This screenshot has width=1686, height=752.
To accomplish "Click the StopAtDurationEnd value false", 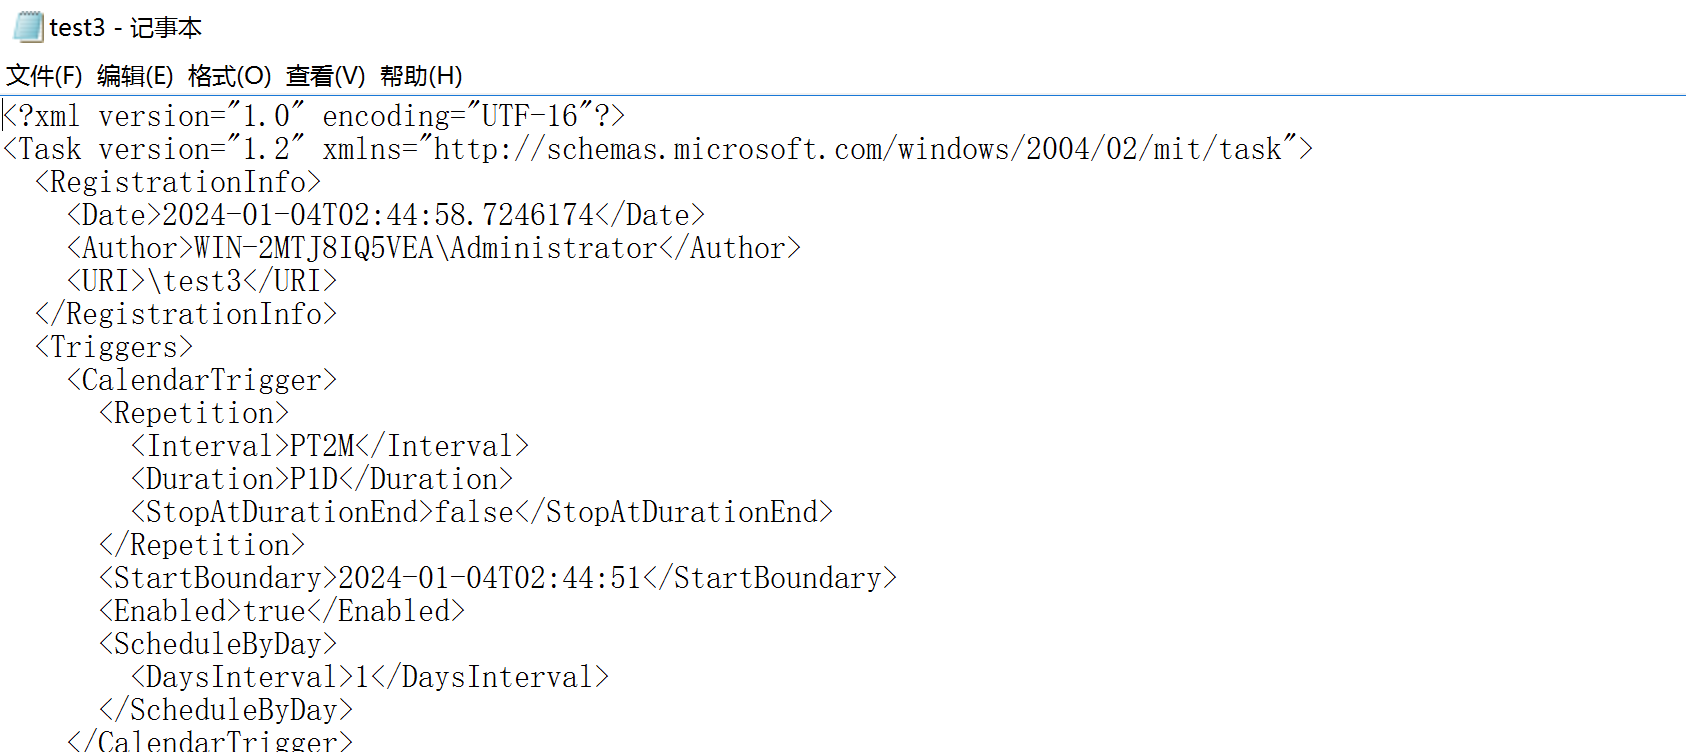I will pyautogui.click(x=474, y=512).
